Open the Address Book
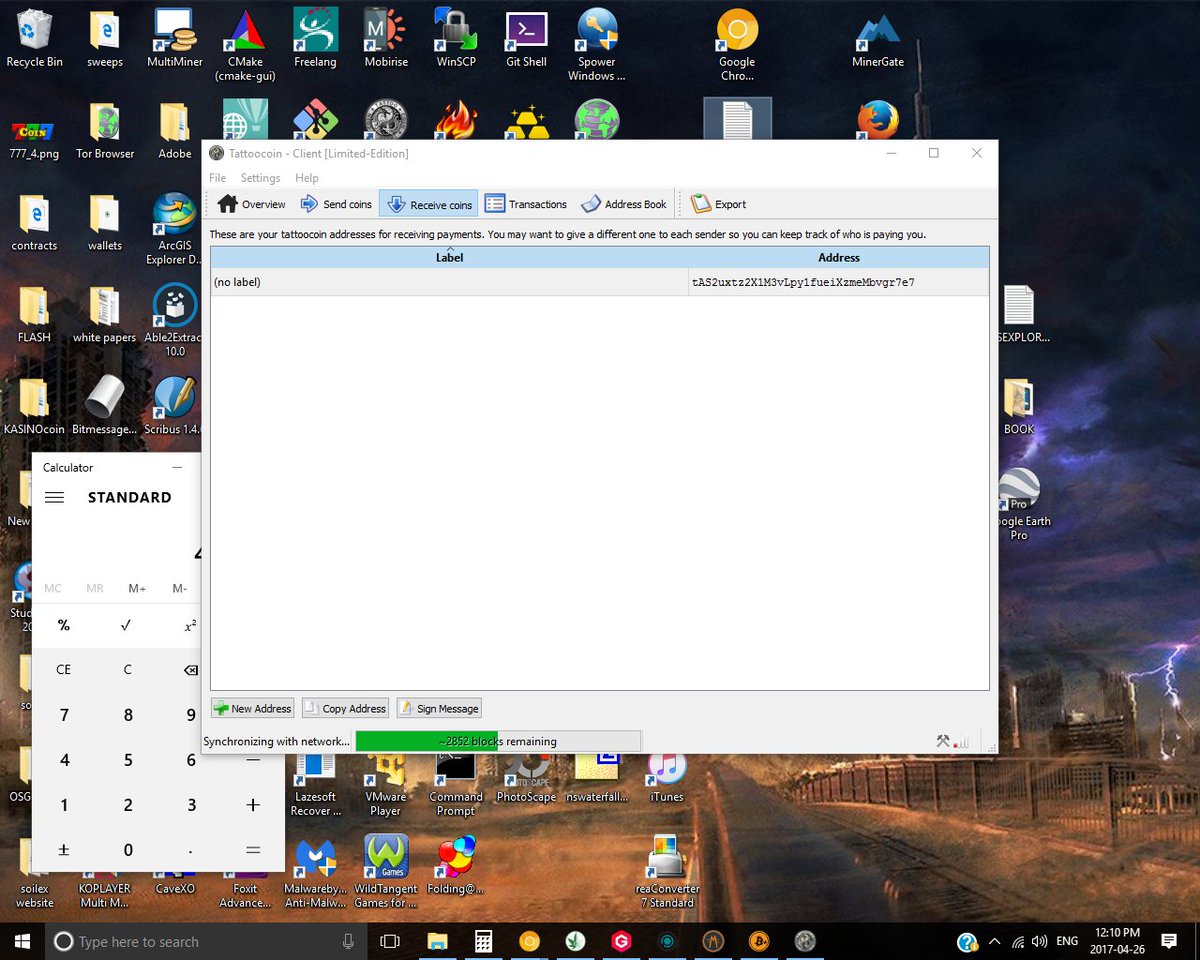 [x=623, y=204]
